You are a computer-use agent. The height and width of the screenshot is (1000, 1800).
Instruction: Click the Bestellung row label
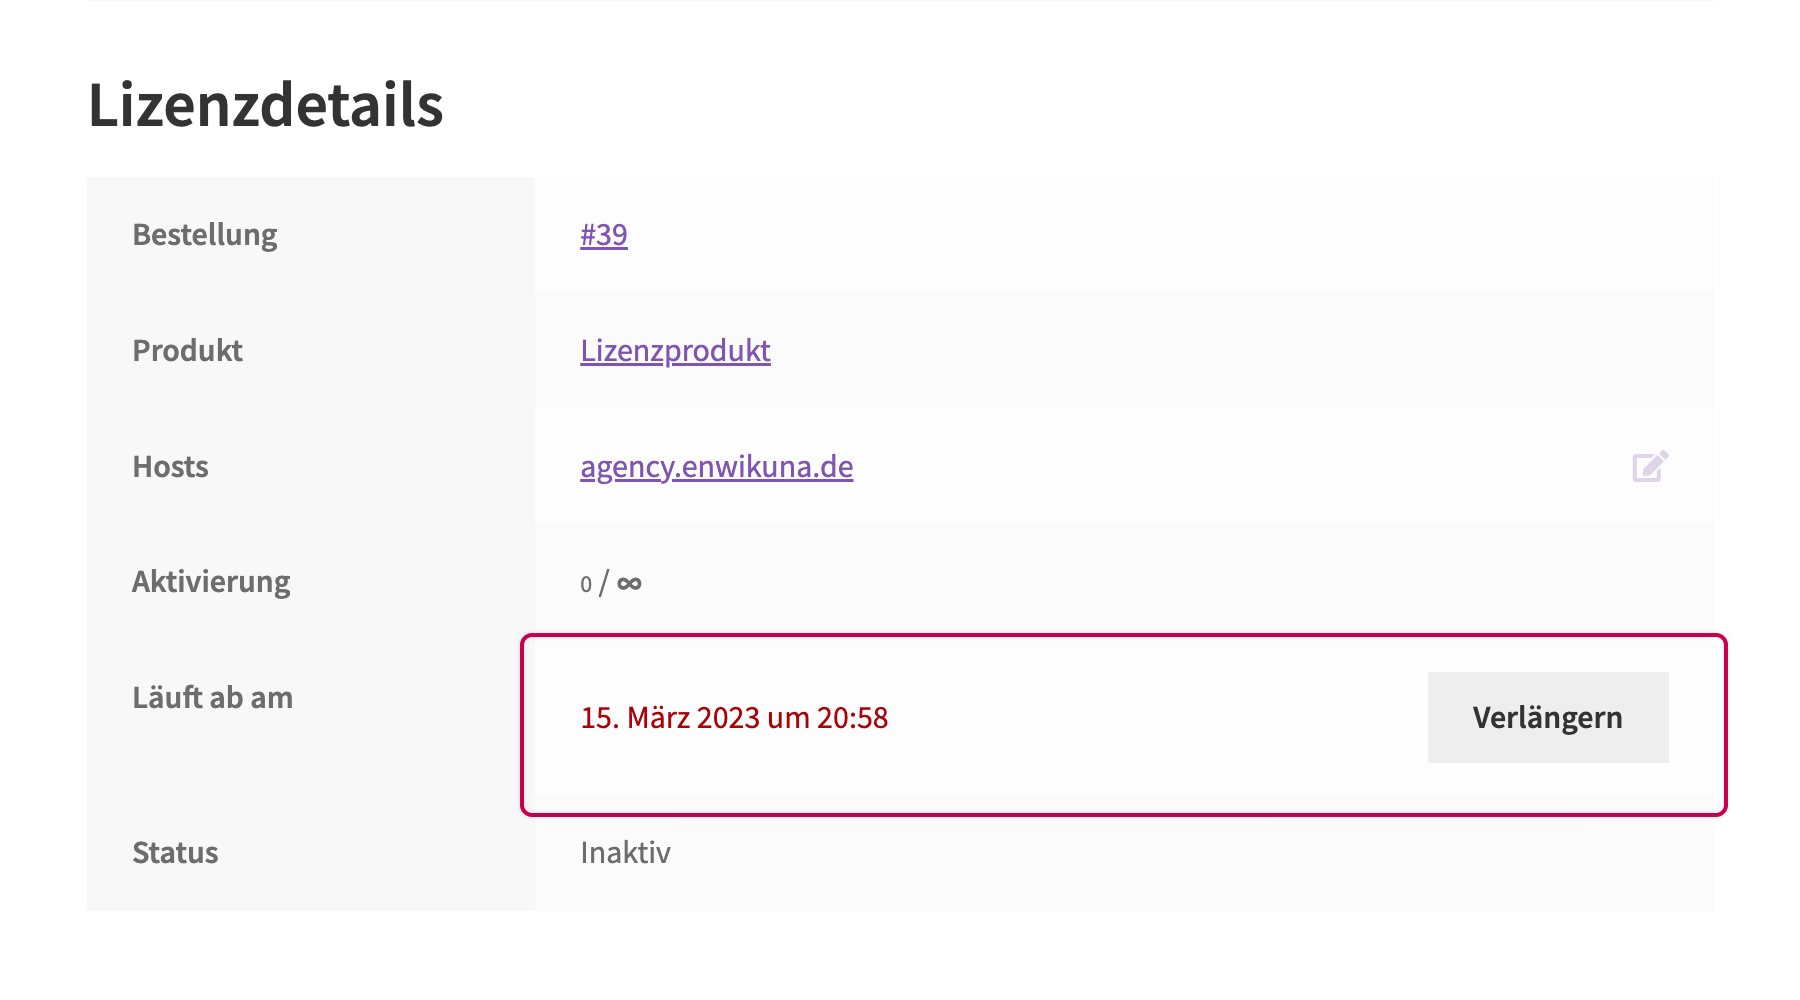[205, 235]
